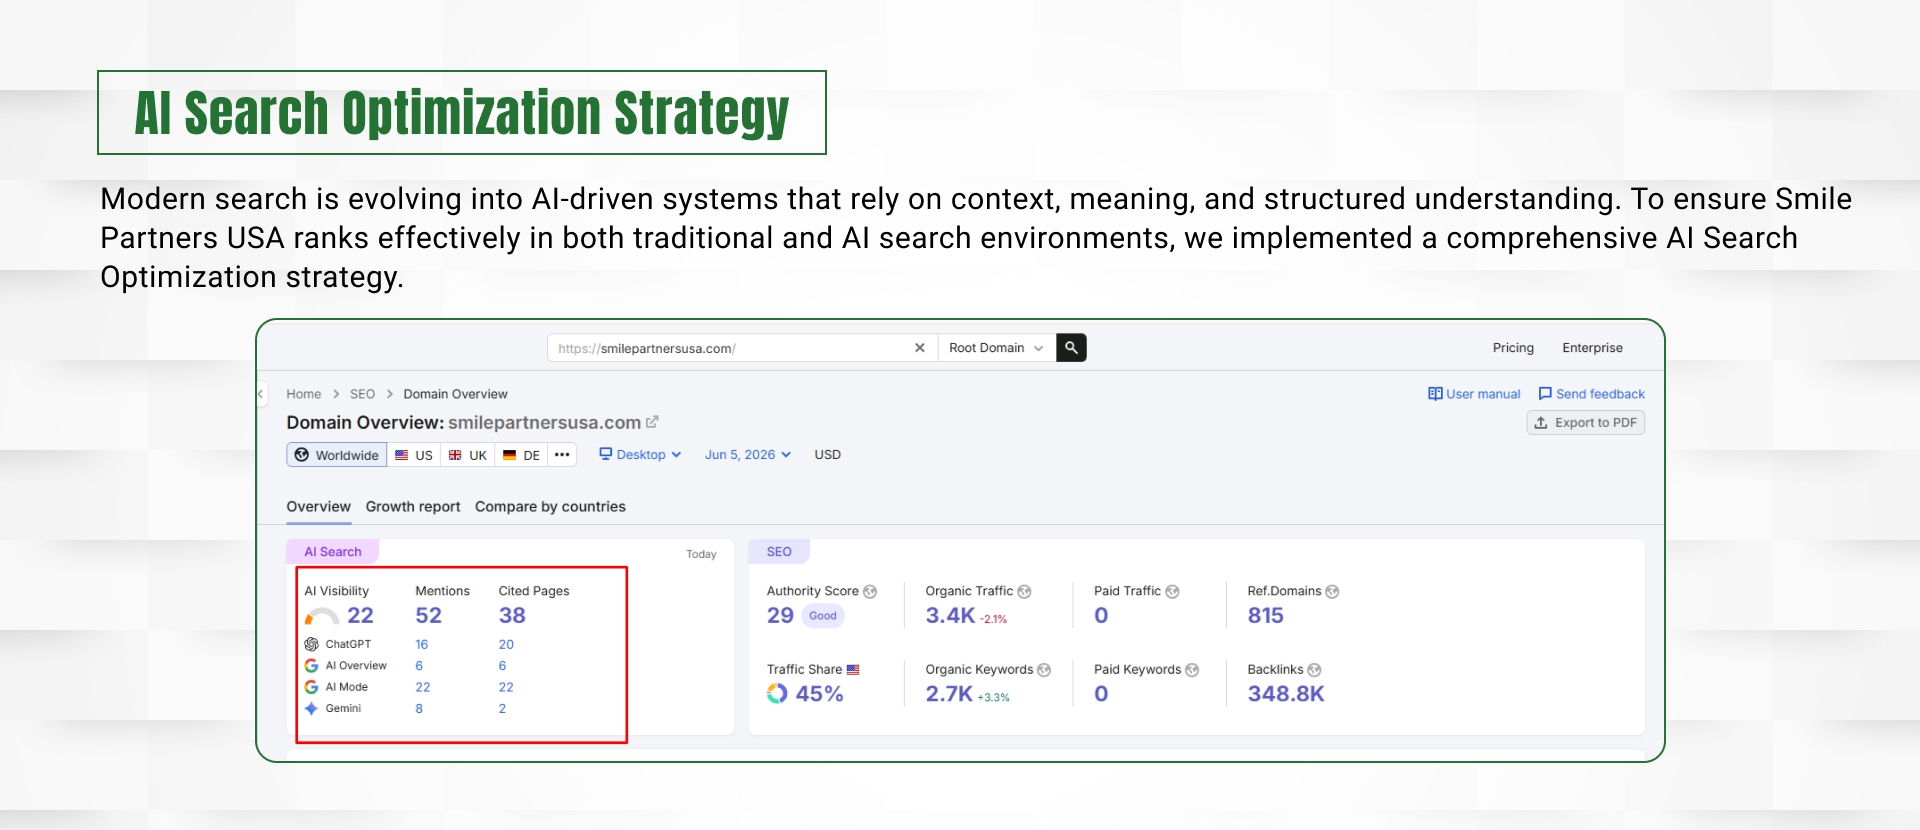Screen dimensions: 1920x830
Task: Open more countries with the three-dot button
Action: click(x=562, y=455)
